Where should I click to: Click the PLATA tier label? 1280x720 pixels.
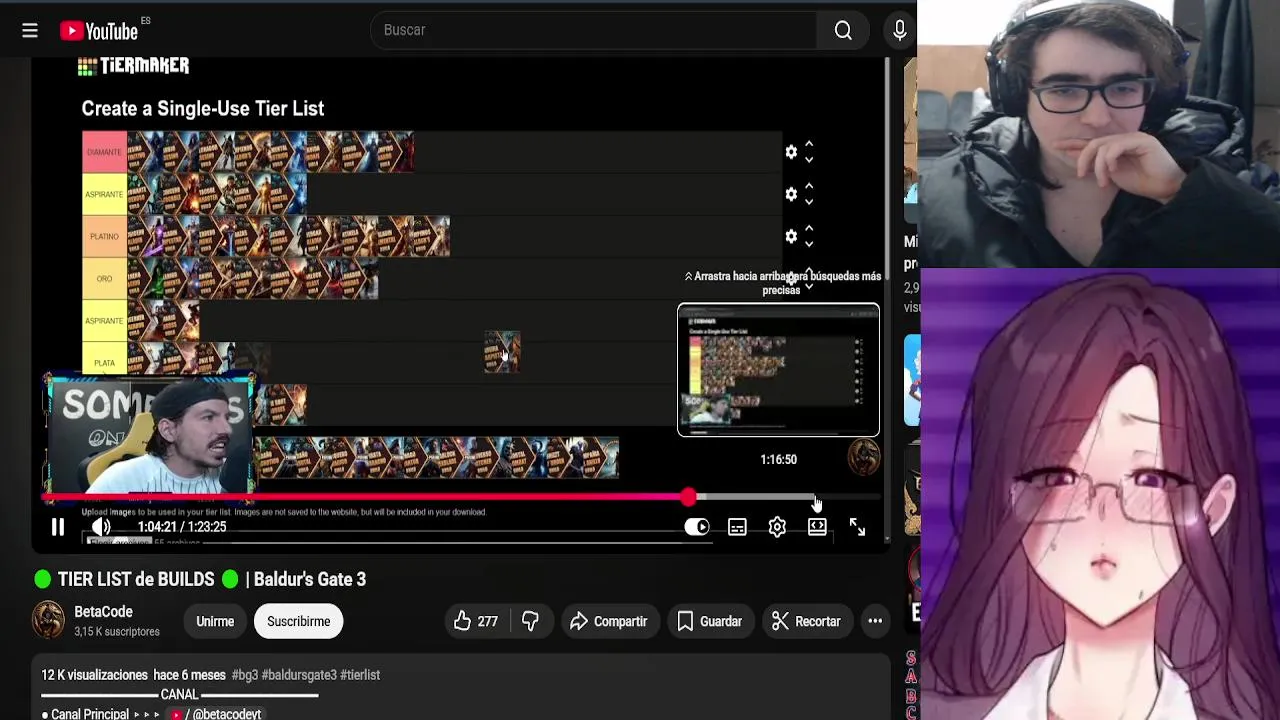[104, 362]
